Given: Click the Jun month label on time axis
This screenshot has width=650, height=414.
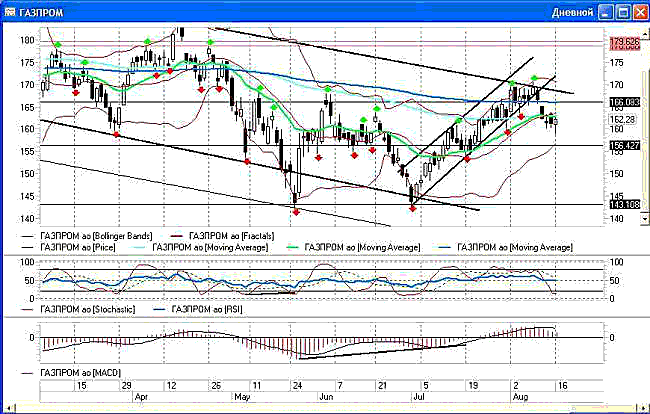Looking at the screenshot, I should click(x=326, y=397).
